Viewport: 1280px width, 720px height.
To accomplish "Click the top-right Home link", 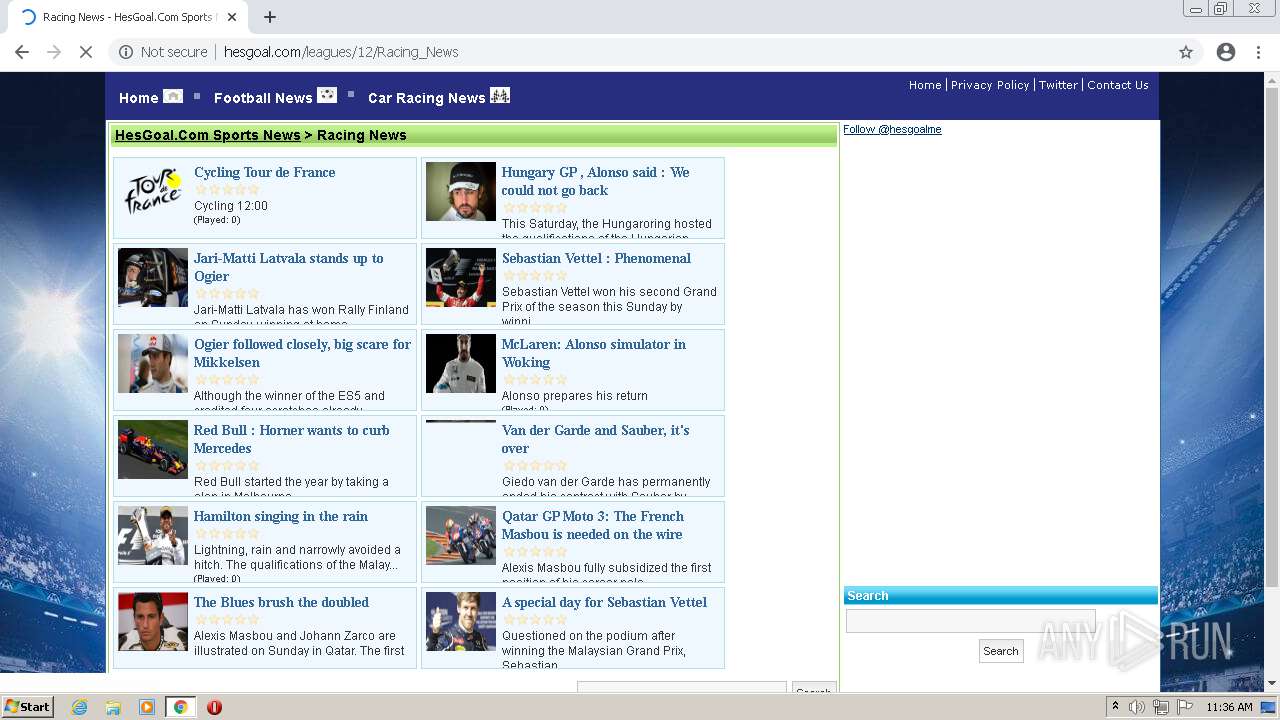I will 925,85.
